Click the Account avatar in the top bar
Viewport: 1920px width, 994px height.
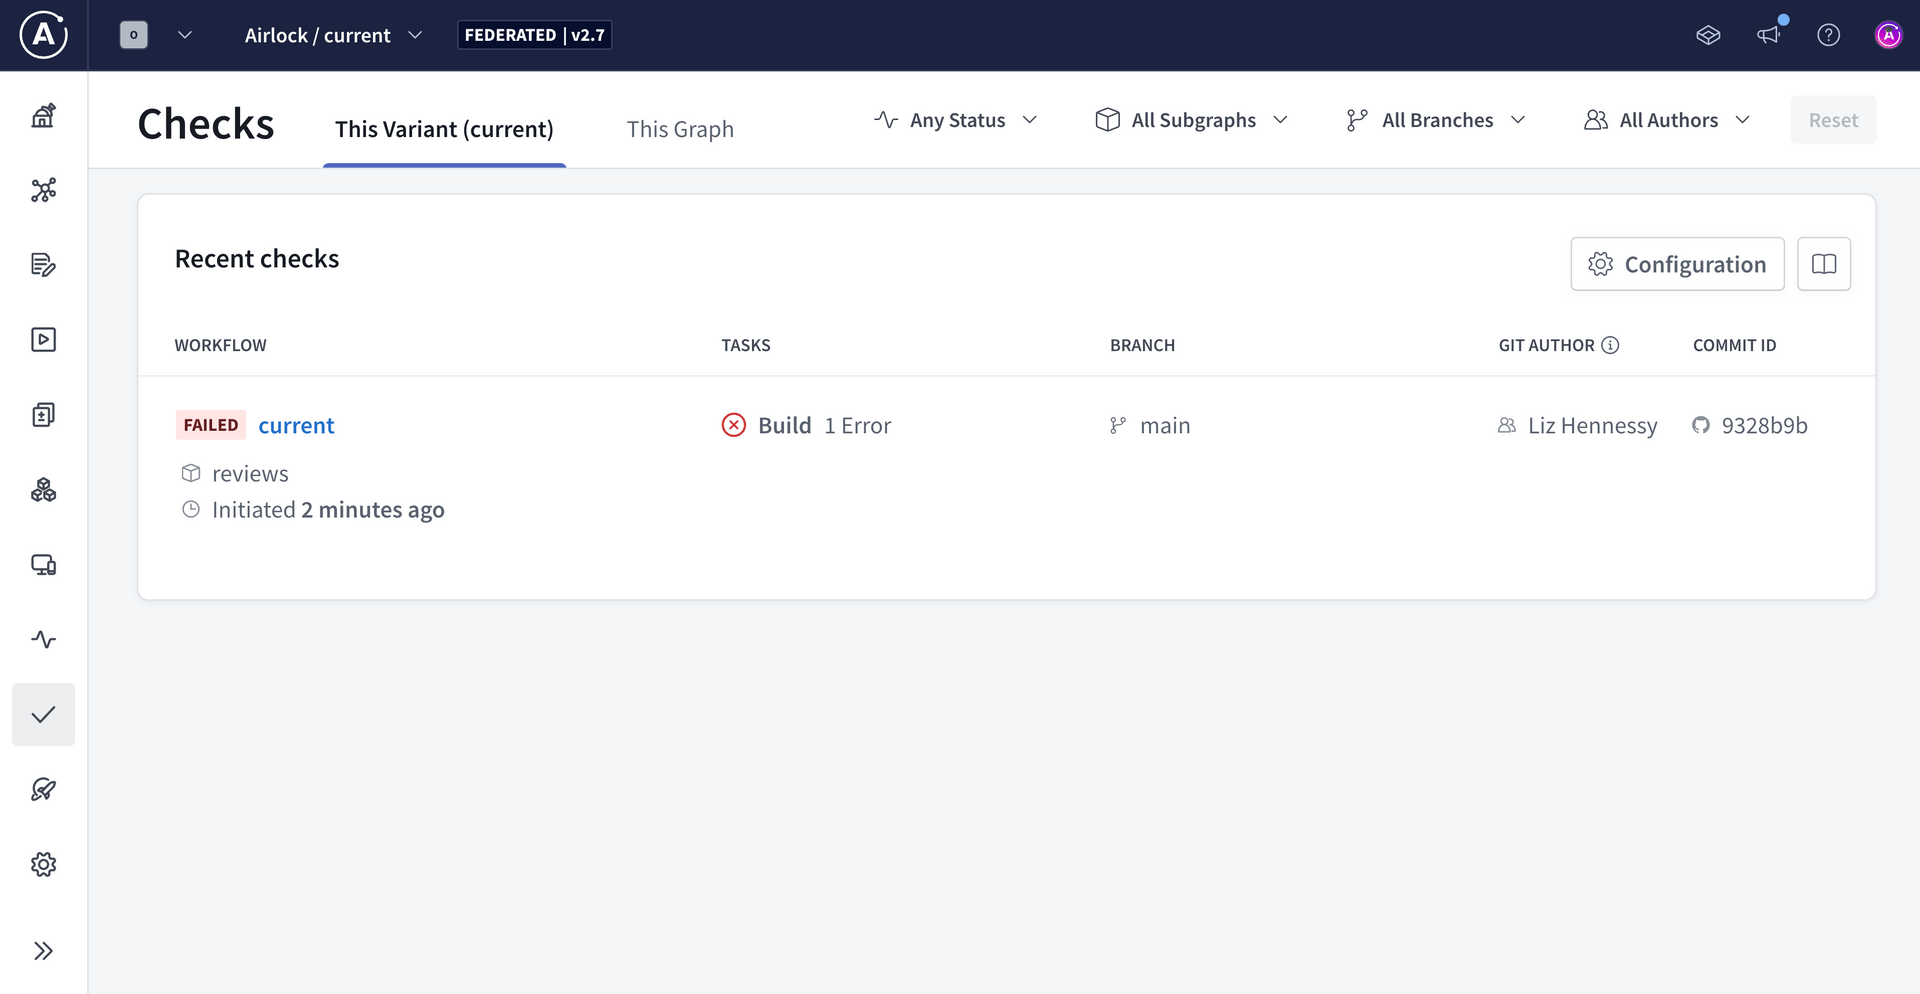(x=1889, y=34)
